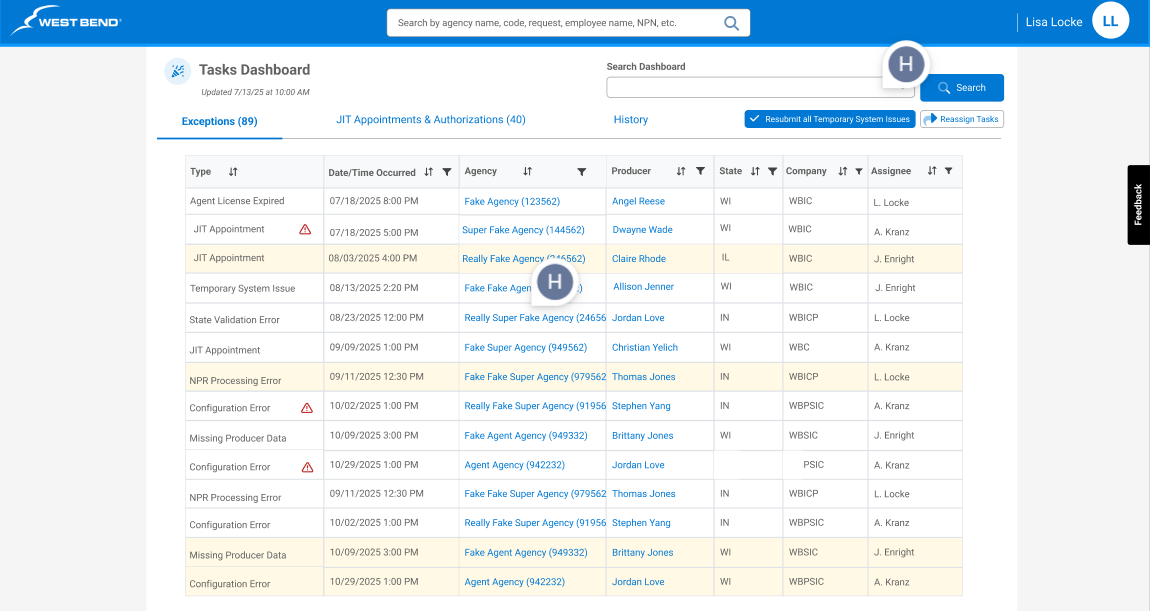Toggle the Producer column filter
This screenshot has width=1150, height=611.
click(x=701, y=171)
